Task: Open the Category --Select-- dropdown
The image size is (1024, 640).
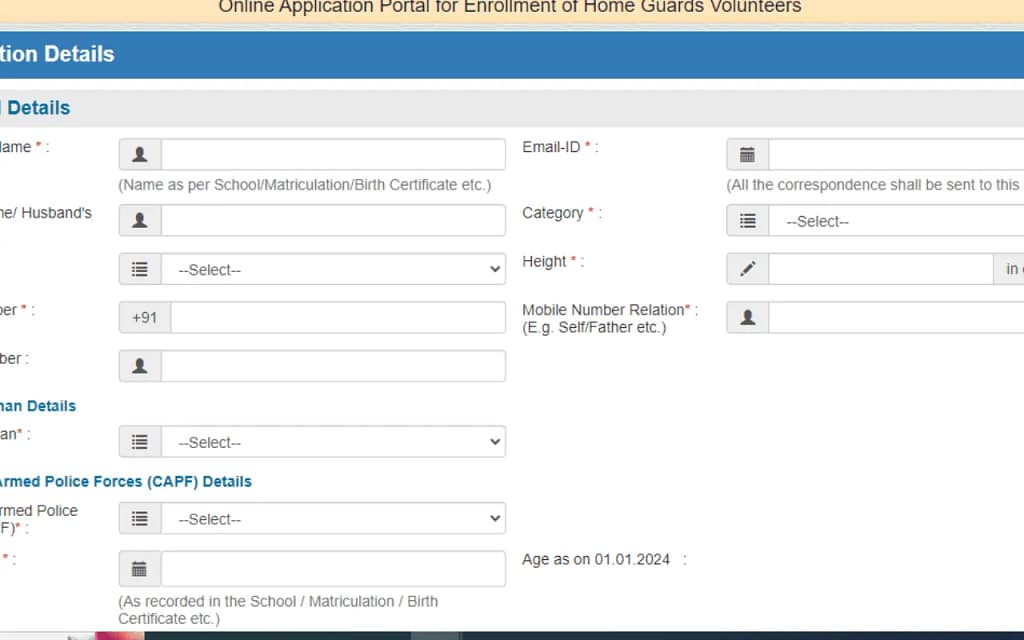Action: [x=895, y=221]
